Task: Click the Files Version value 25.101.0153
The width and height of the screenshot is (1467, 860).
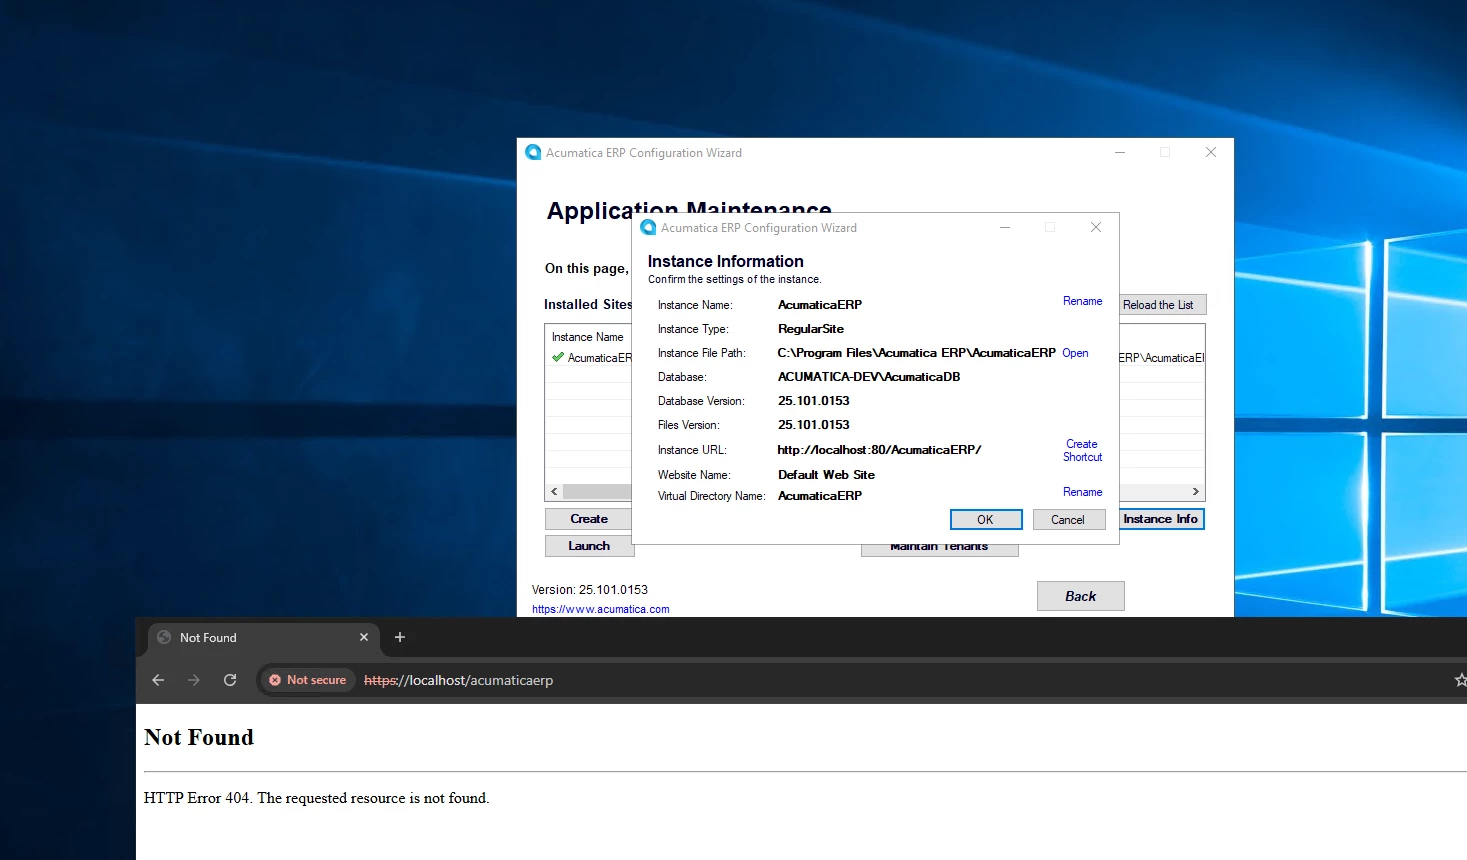Action: [x=814, y=425]
